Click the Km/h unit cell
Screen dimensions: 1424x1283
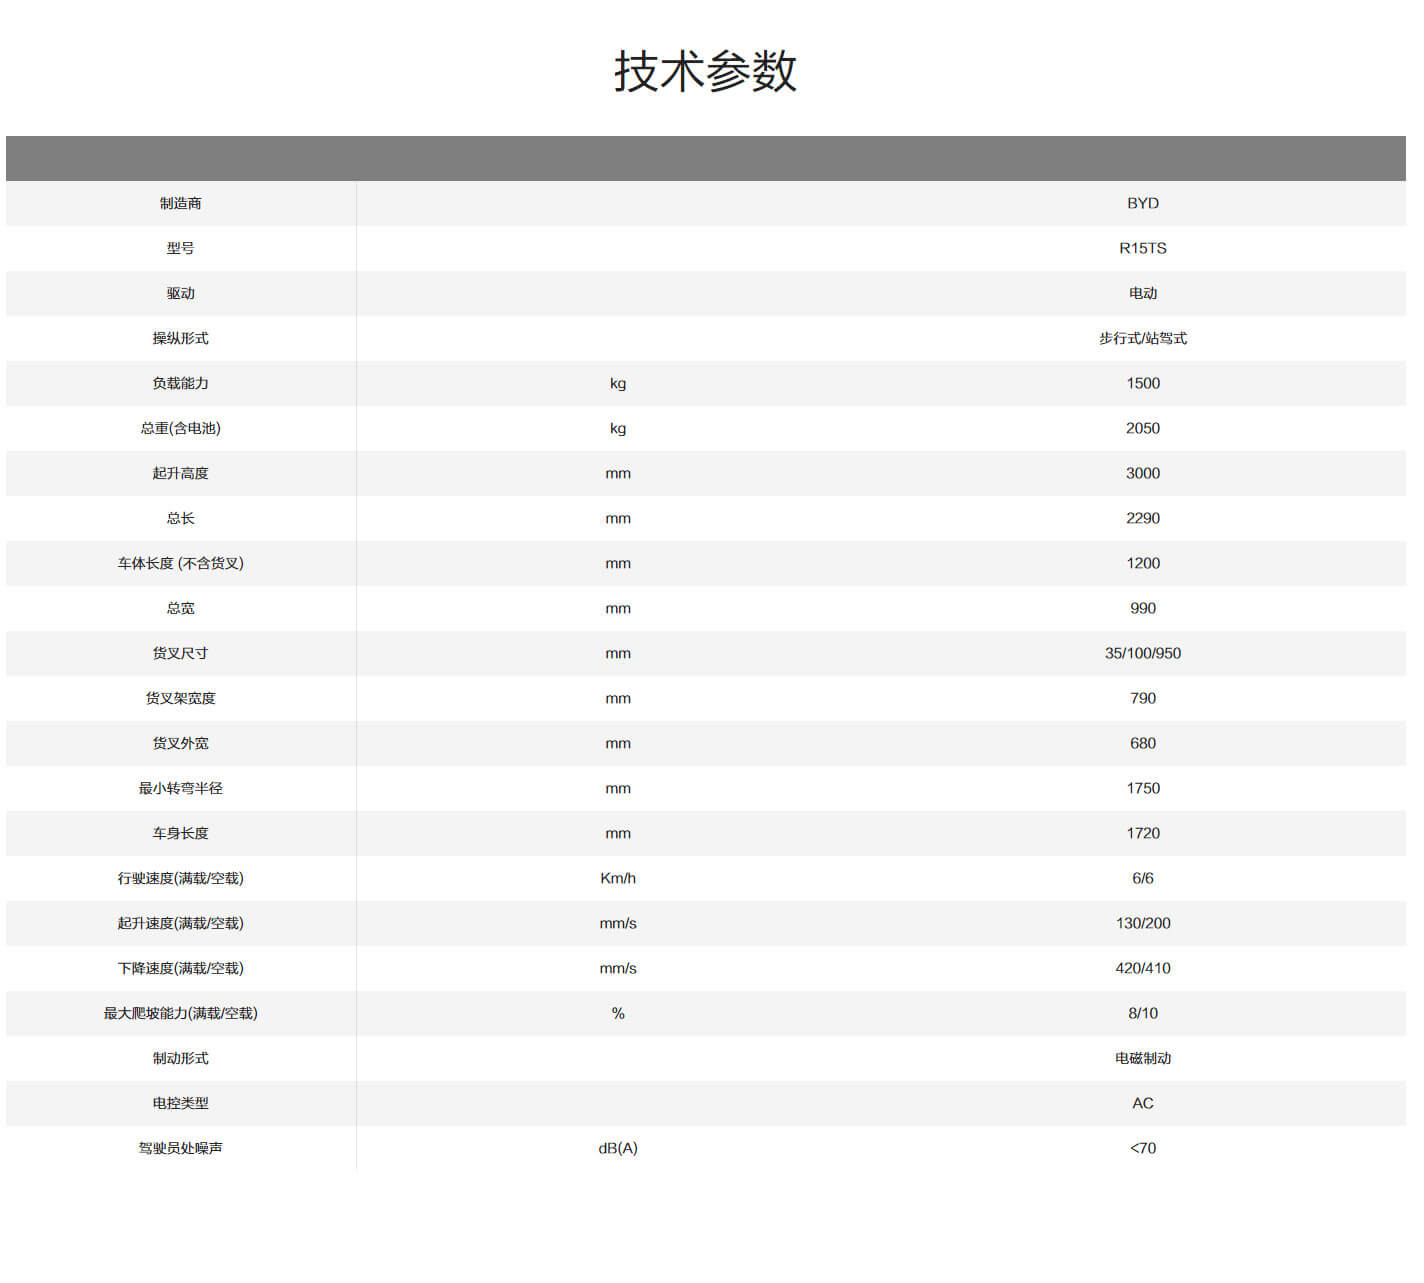click(x=617, y=878)
